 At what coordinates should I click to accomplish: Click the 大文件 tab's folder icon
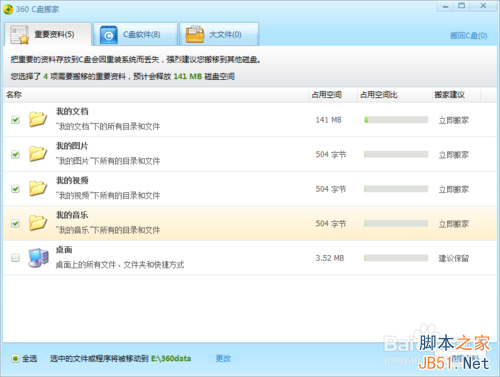point(195,34)
